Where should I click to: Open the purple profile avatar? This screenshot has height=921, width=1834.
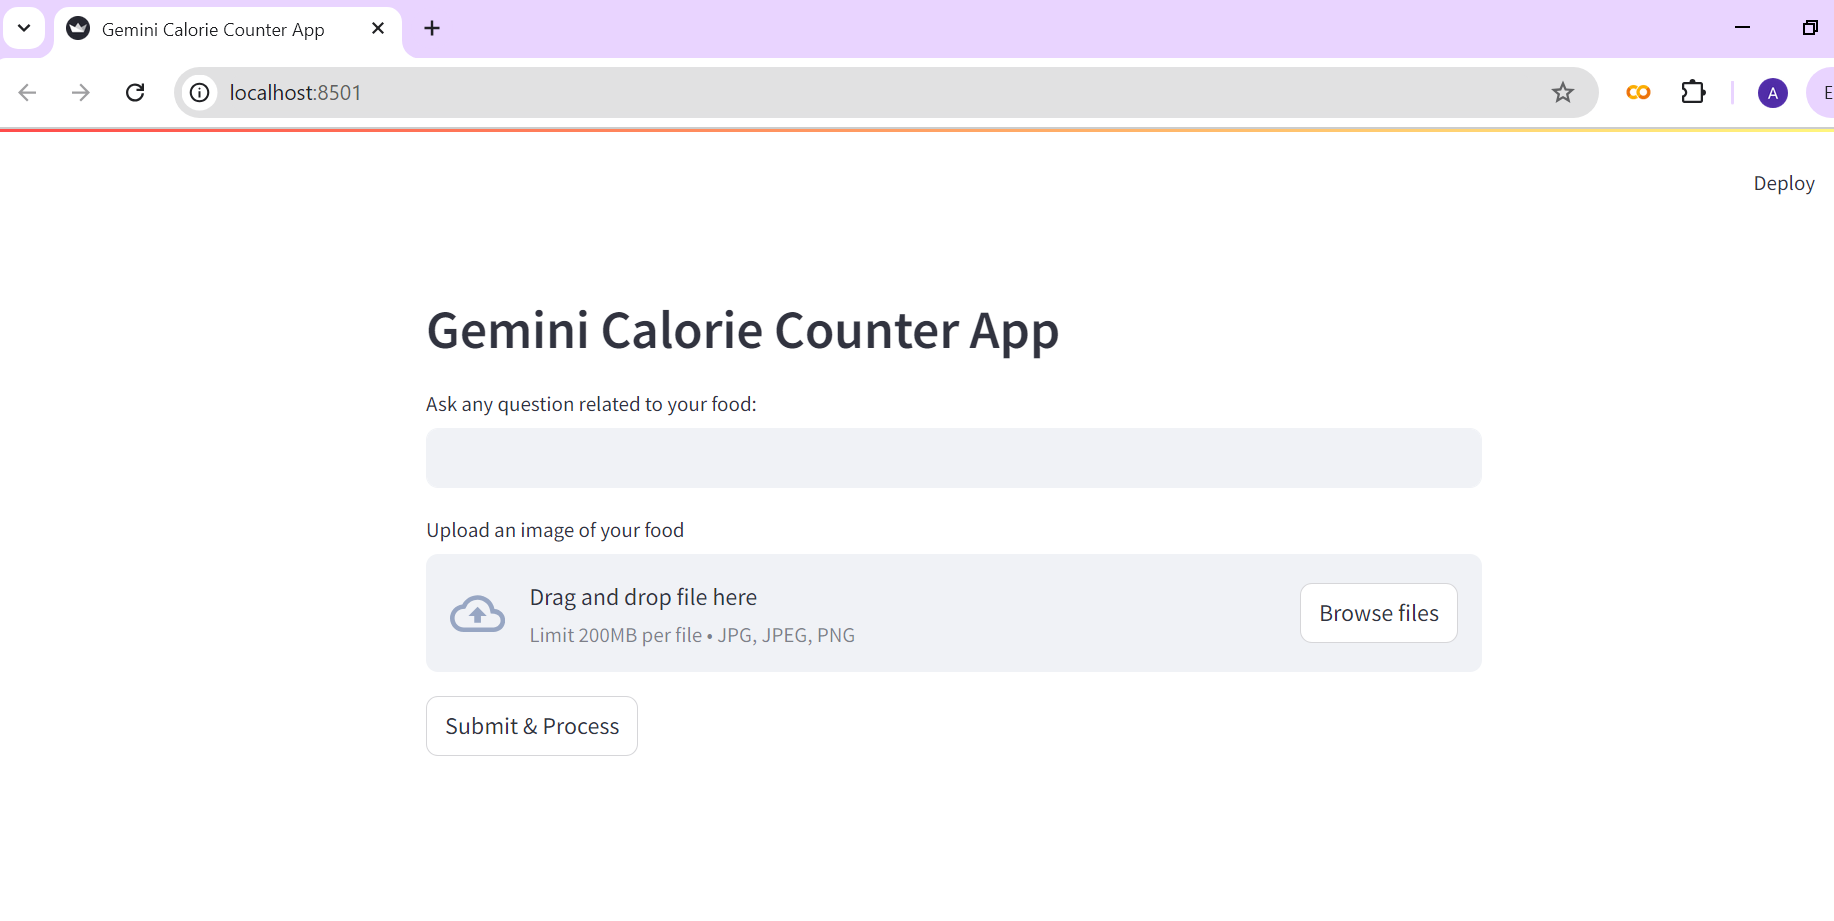click(1772, 93)
